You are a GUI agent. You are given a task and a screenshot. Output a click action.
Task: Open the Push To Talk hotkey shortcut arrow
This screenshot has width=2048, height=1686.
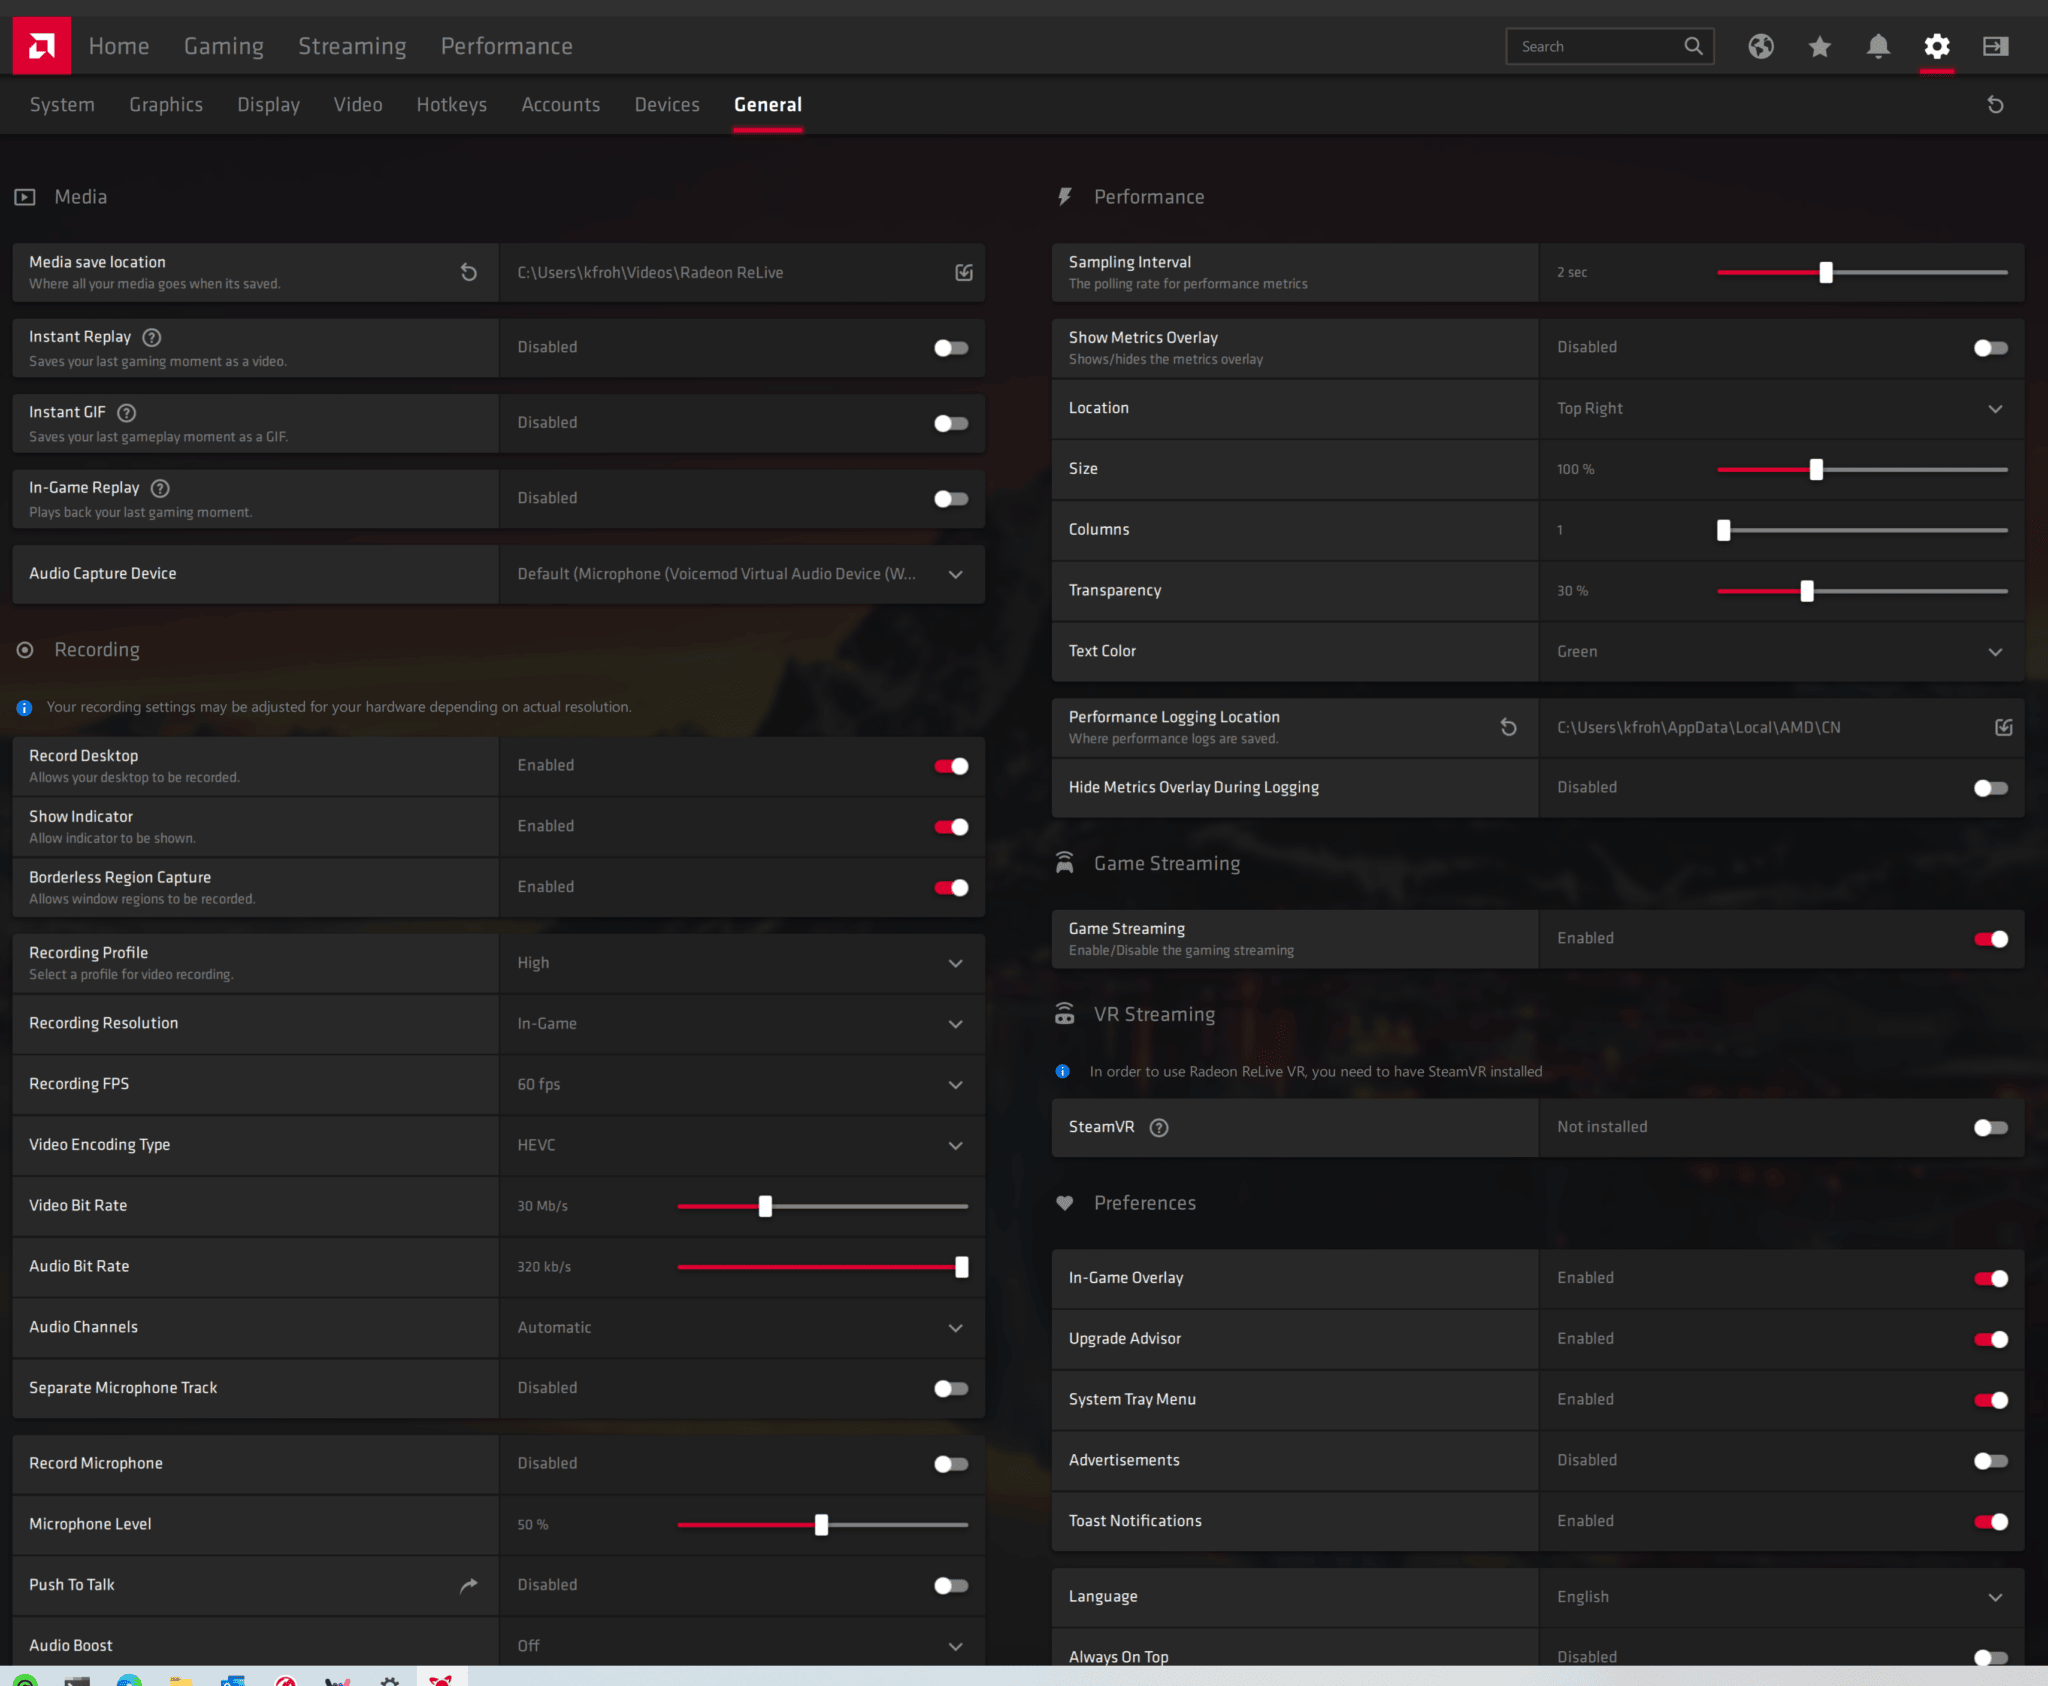coord(469,1585)
